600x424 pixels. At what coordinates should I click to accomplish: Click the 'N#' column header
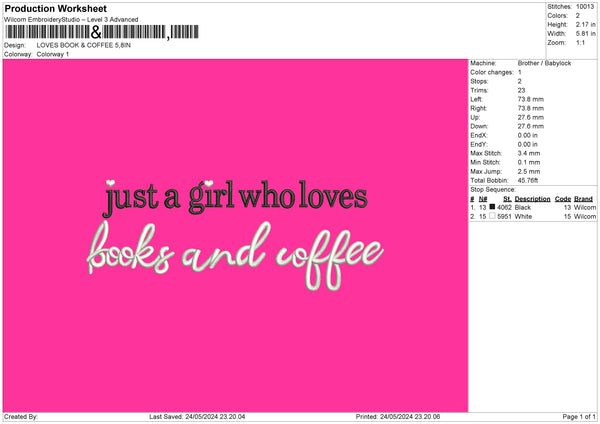point(483,199)
